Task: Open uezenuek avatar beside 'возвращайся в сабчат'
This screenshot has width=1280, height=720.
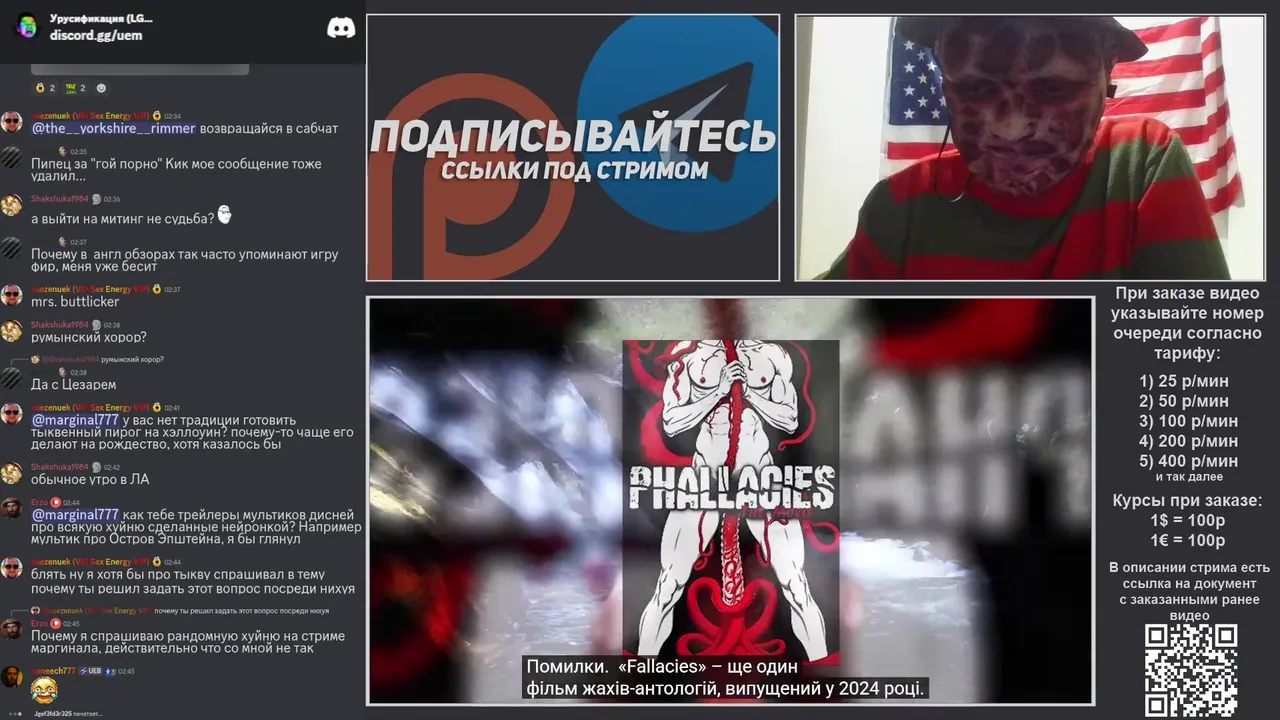Action: tap(12, 122)
